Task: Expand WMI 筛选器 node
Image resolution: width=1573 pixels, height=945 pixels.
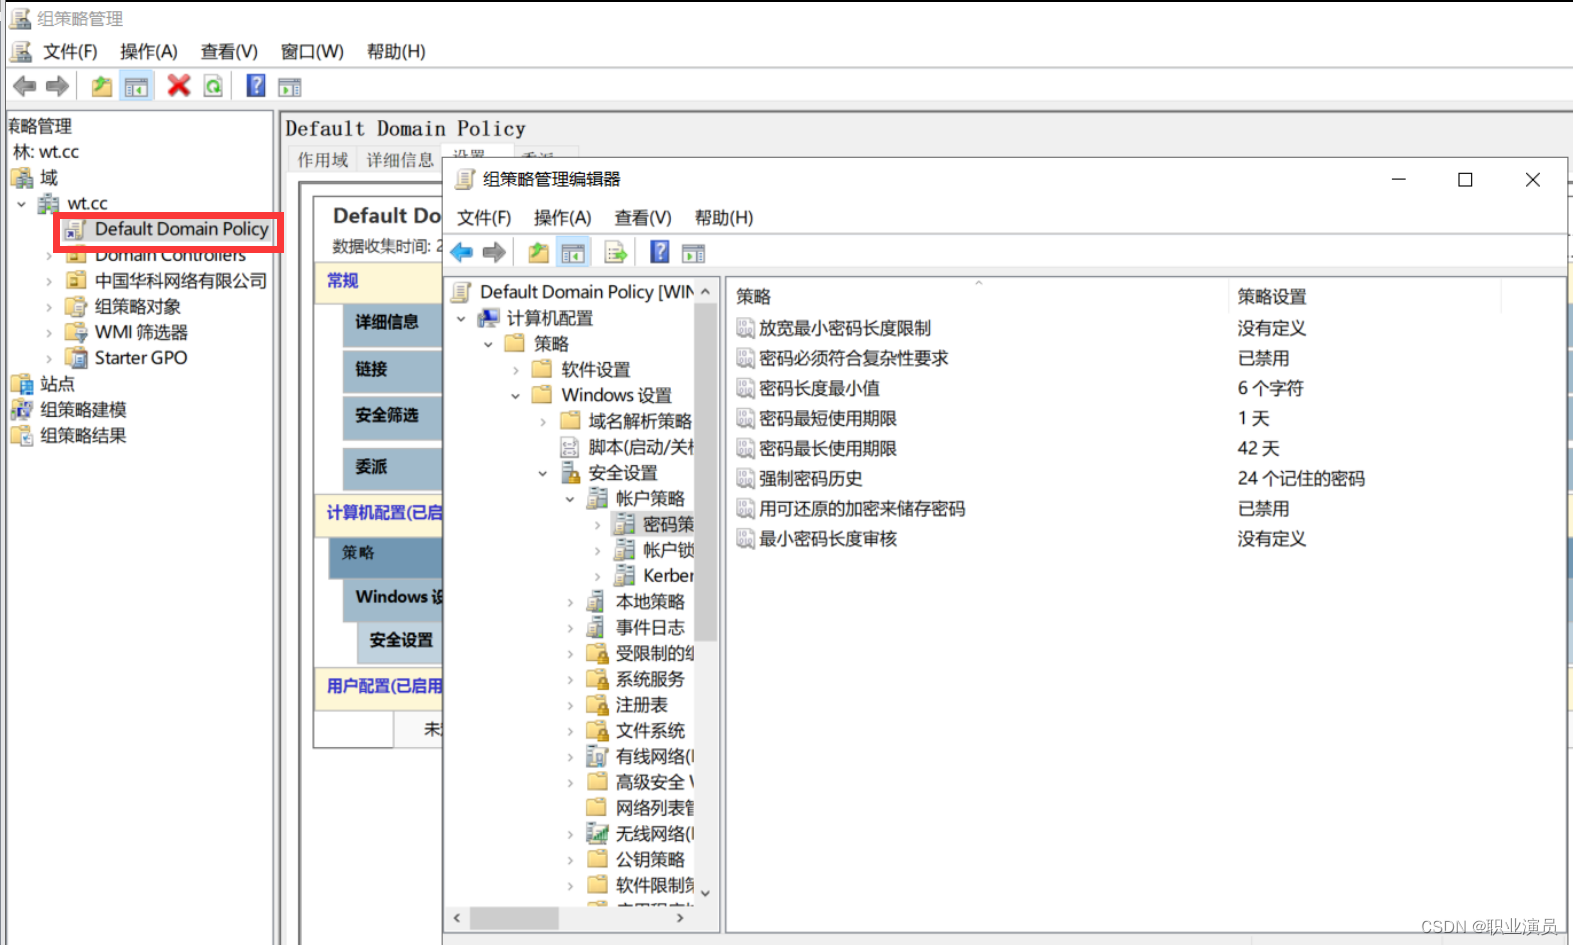Action: [x=49, y=333]
